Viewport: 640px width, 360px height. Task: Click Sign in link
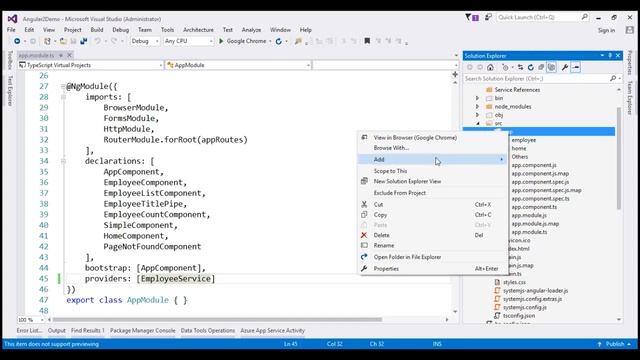click(x=606, y=30)
